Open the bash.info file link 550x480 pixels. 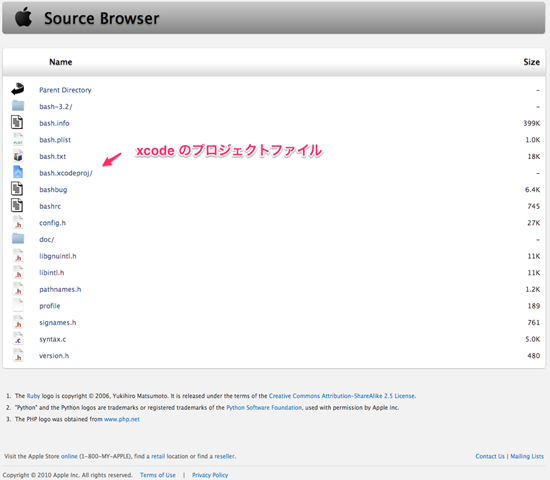[x=54, y=123]
